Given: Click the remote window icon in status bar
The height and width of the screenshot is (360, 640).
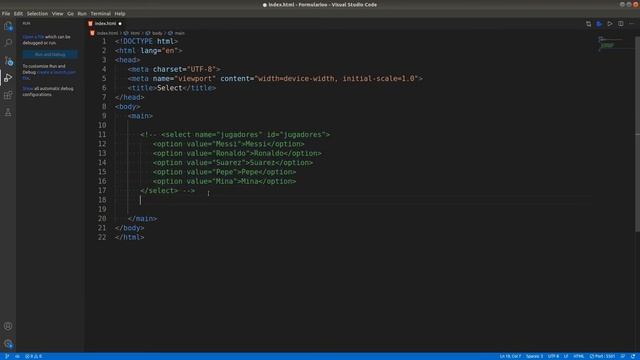Looking at the screenshot, I should pyautogui.click(x=7, y=356).
